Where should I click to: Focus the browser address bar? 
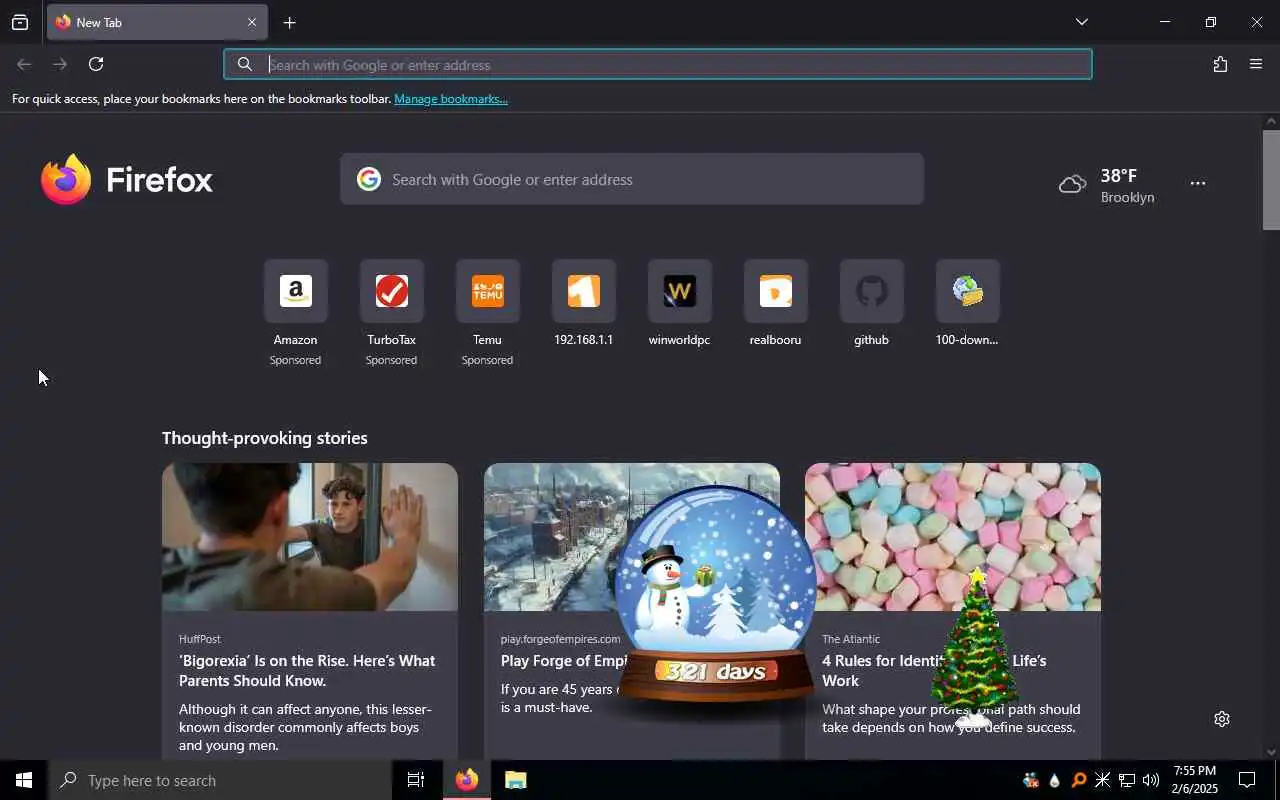(x=658, y=64)
